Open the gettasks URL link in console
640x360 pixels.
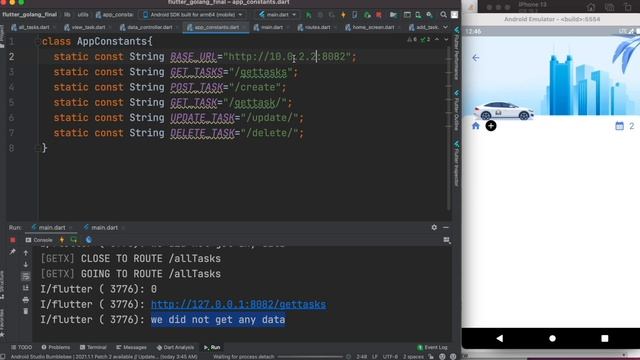[x=238, y=304]
